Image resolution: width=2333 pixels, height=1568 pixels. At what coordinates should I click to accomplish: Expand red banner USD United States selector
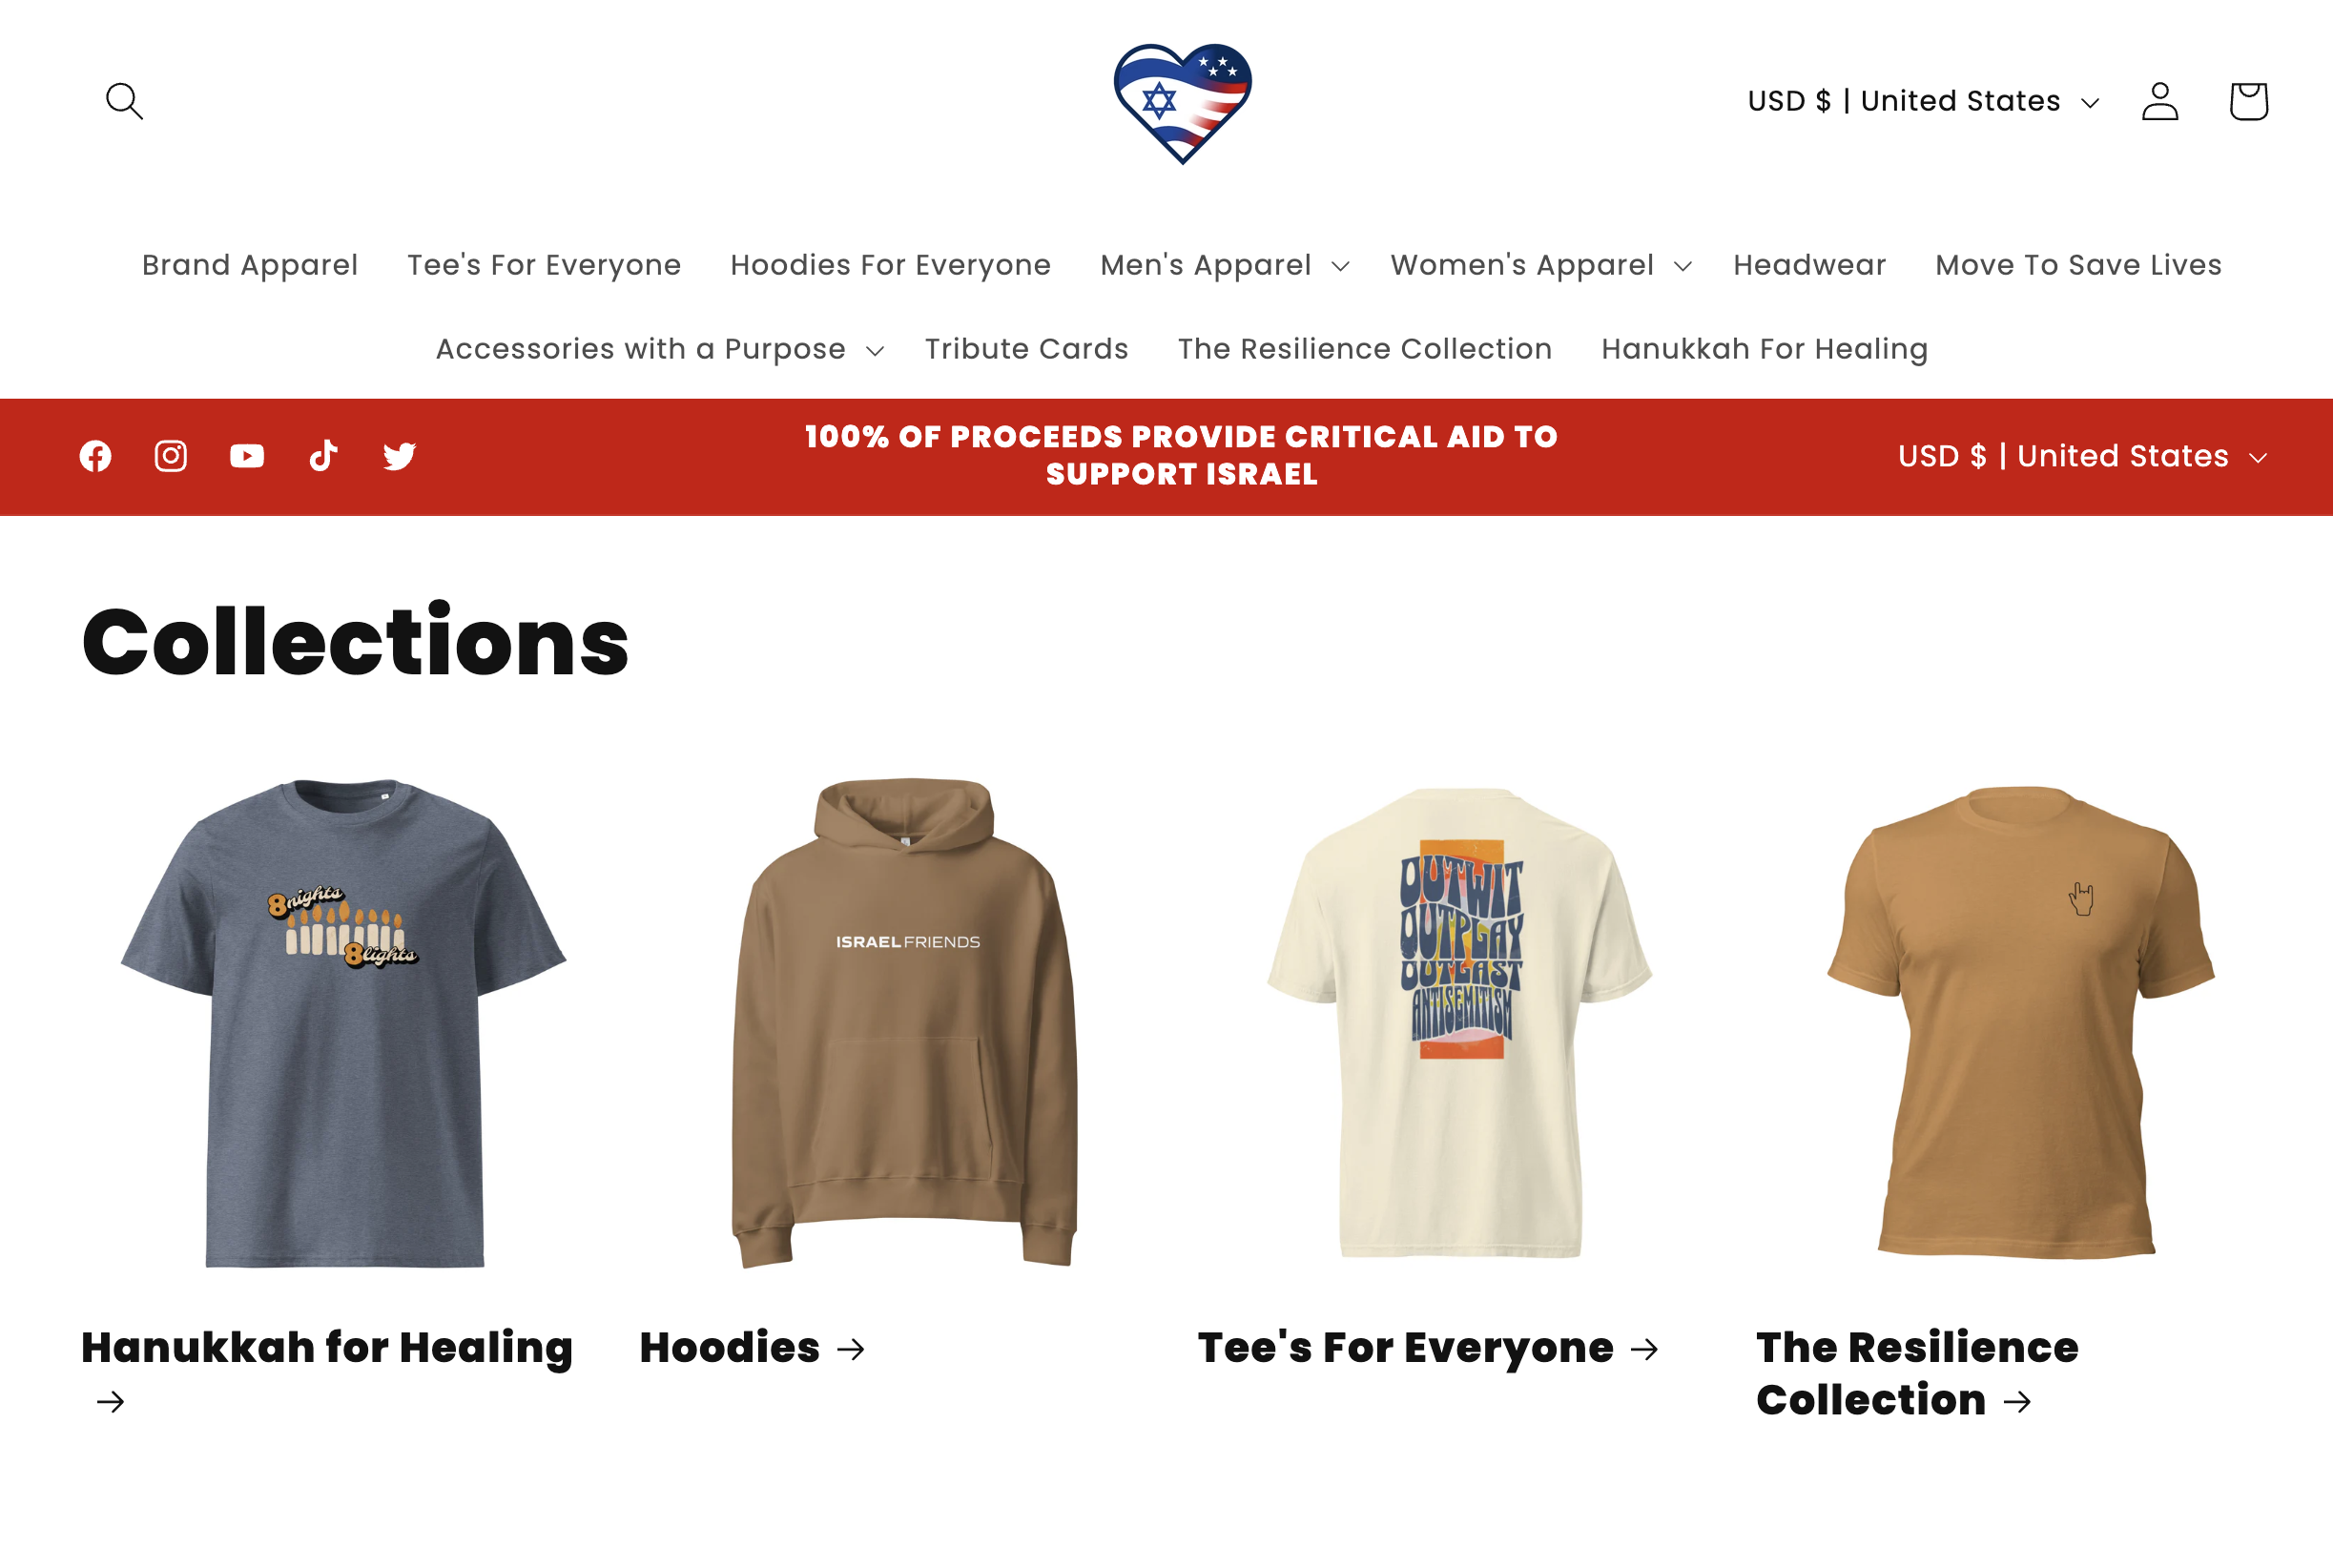[x=2083, y=456]
